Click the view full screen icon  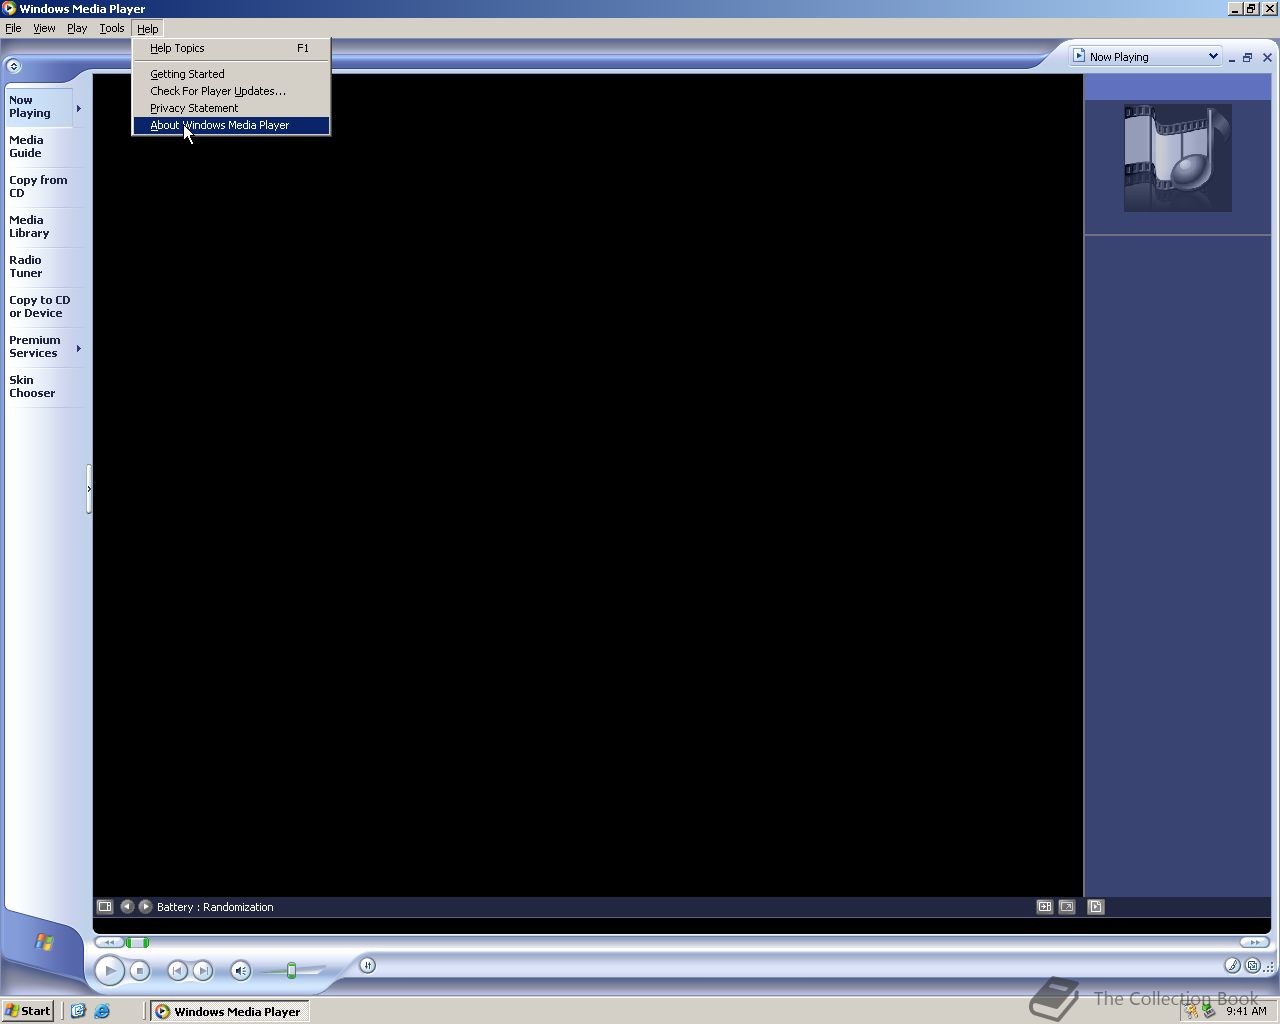tap(1067, 906)
